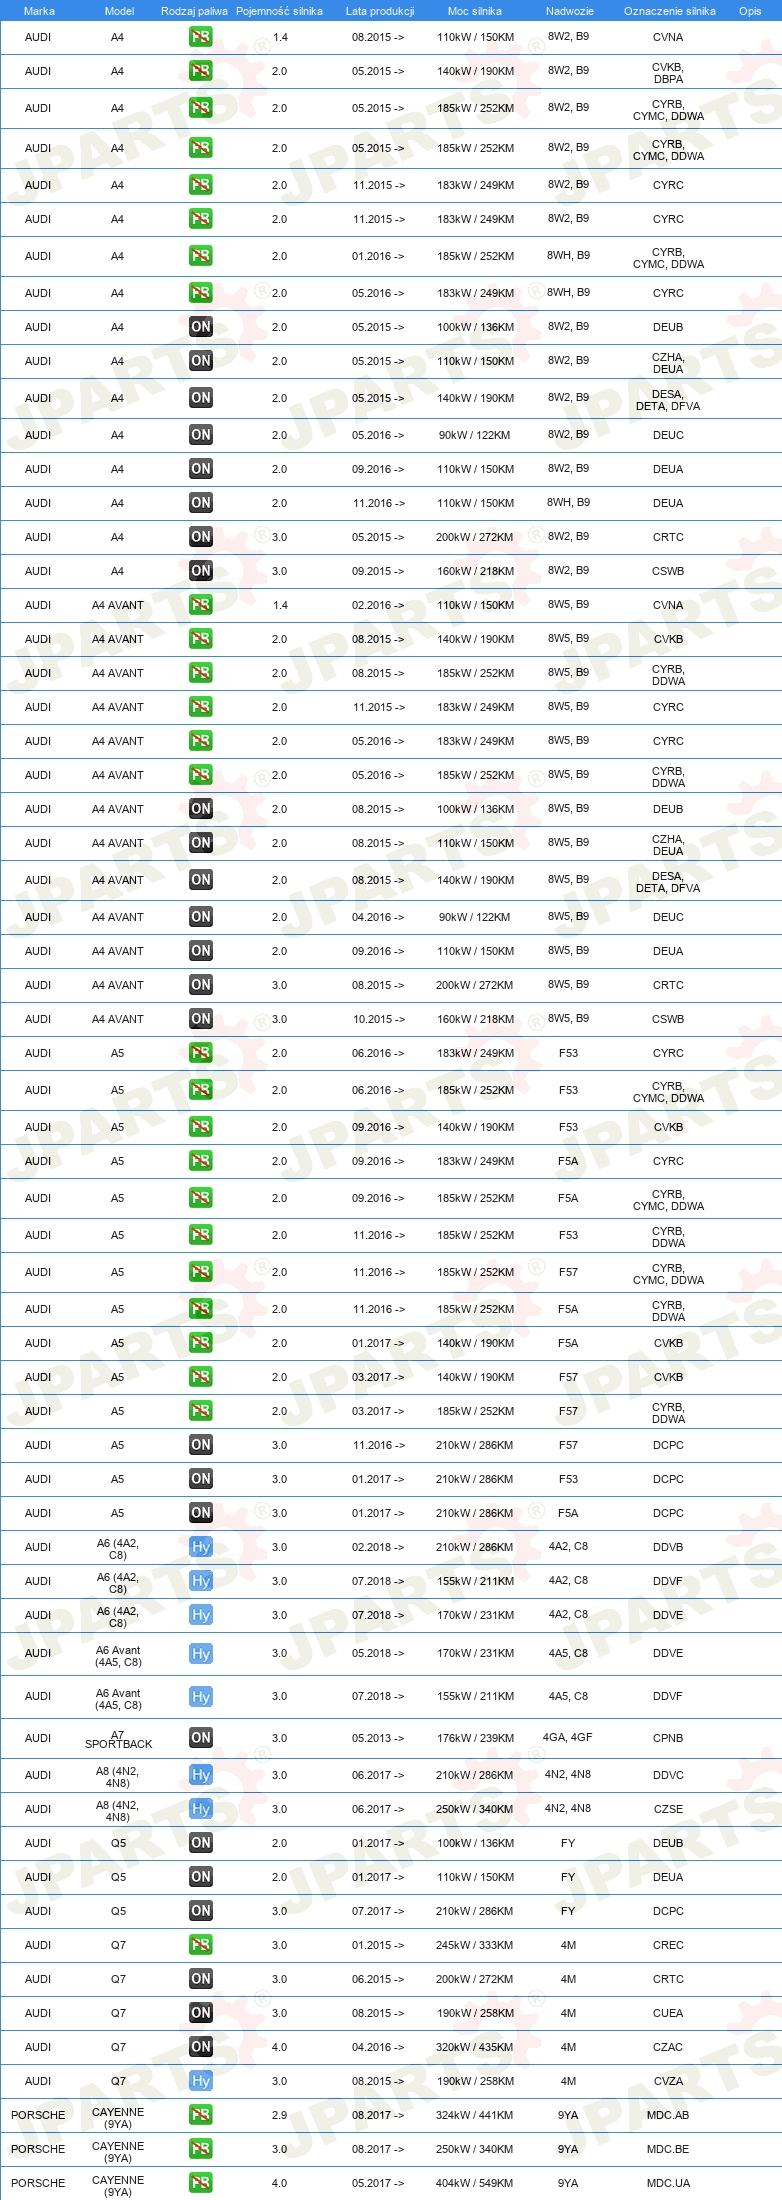Viewport: 782px width, 2200px height.
Task: Click the ON diesel icon in the A4 AVANT DEUB row
Action: click(201, 809)
